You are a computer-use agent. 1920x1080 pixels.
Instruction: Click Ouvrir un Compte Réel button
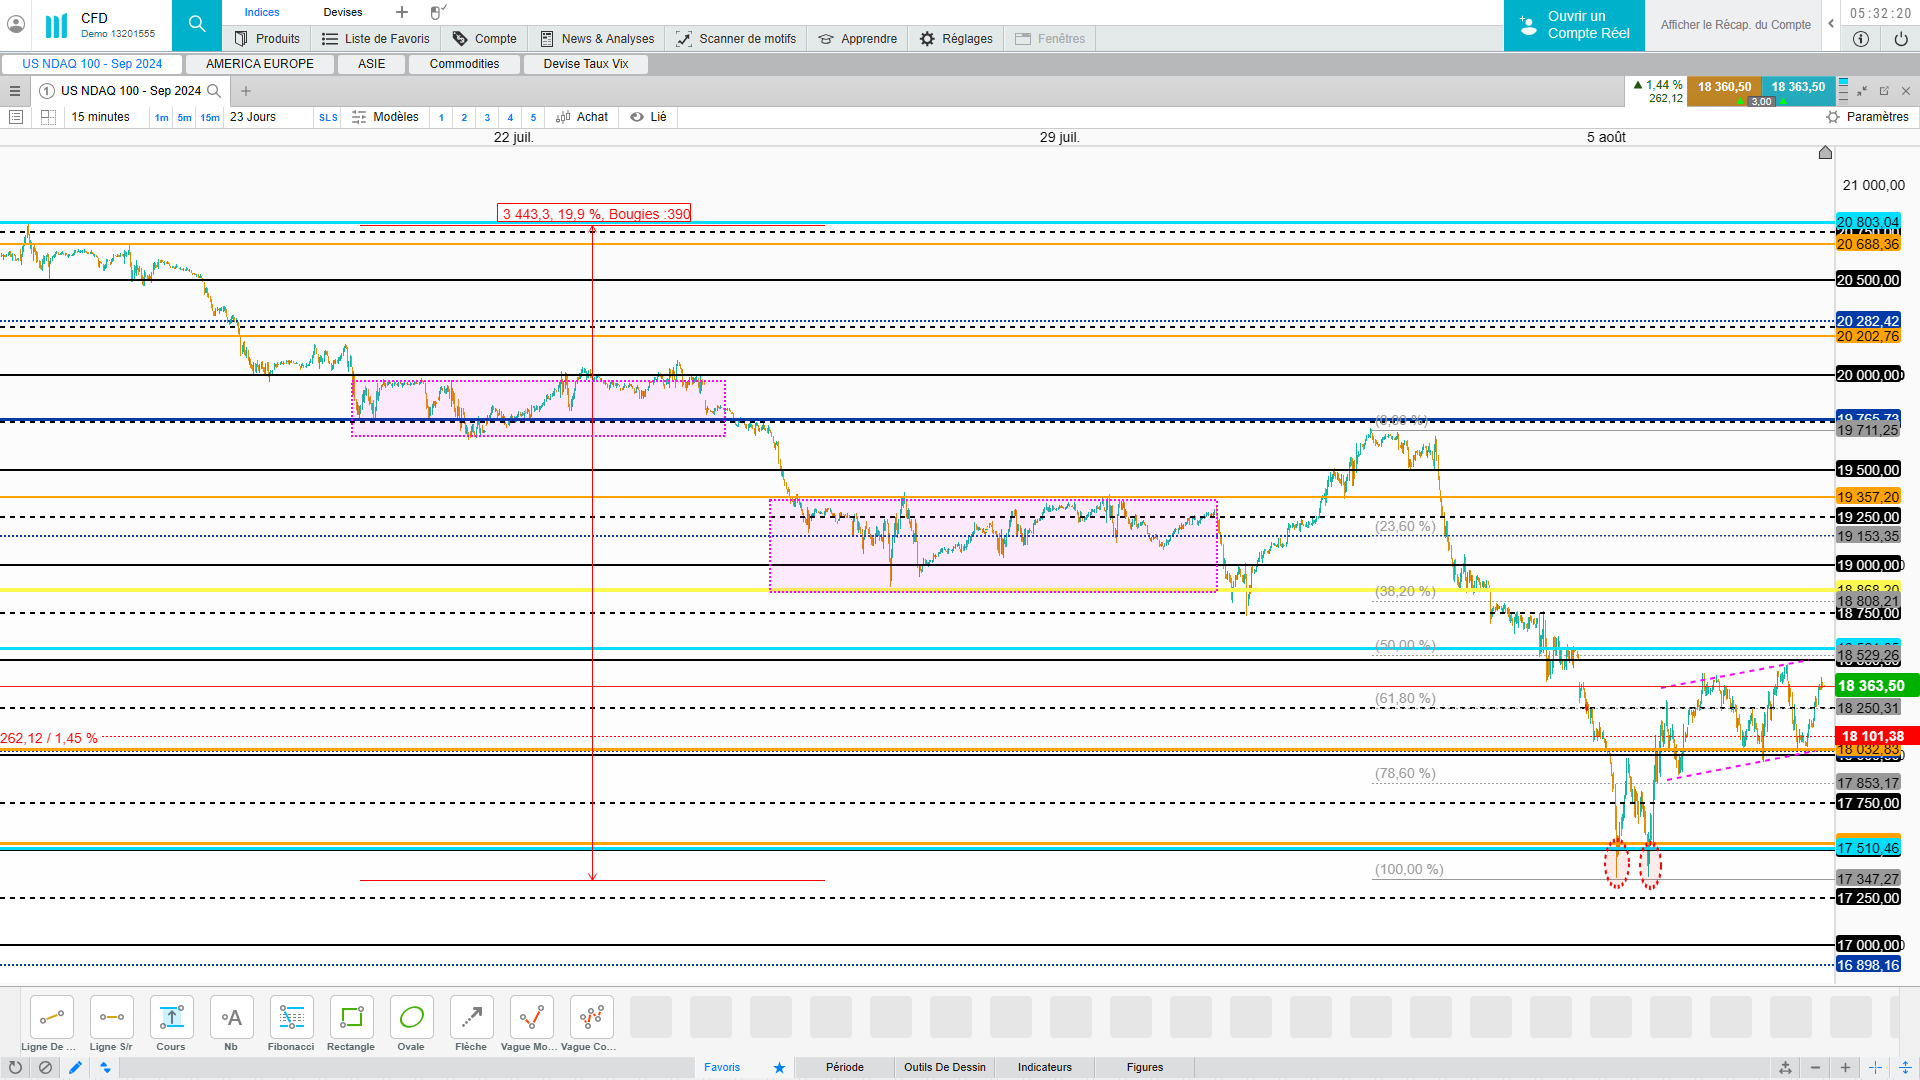coord(1574,25)
